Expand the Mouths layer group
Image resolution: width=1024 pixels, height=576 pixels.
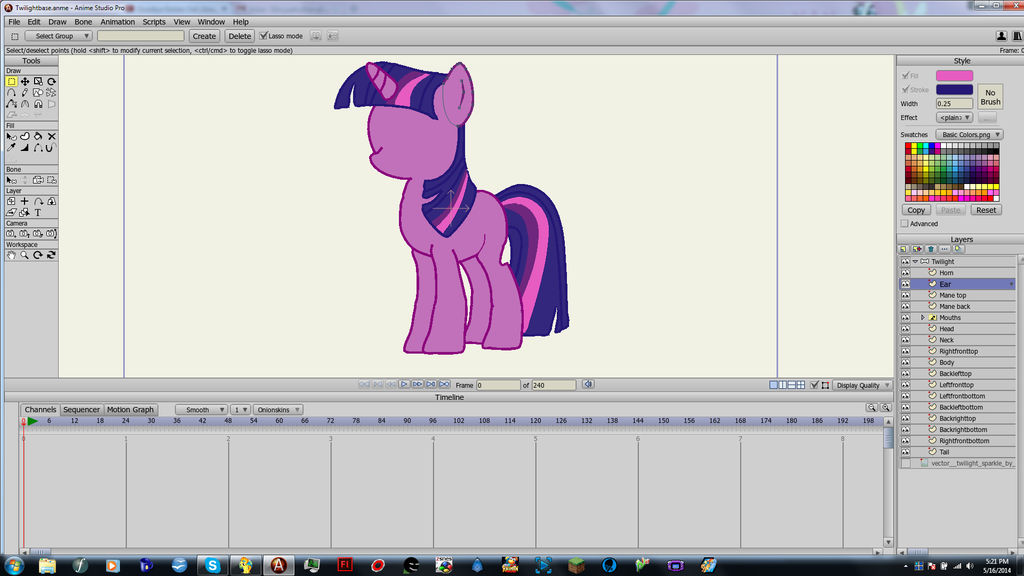(x=922, y=317)
